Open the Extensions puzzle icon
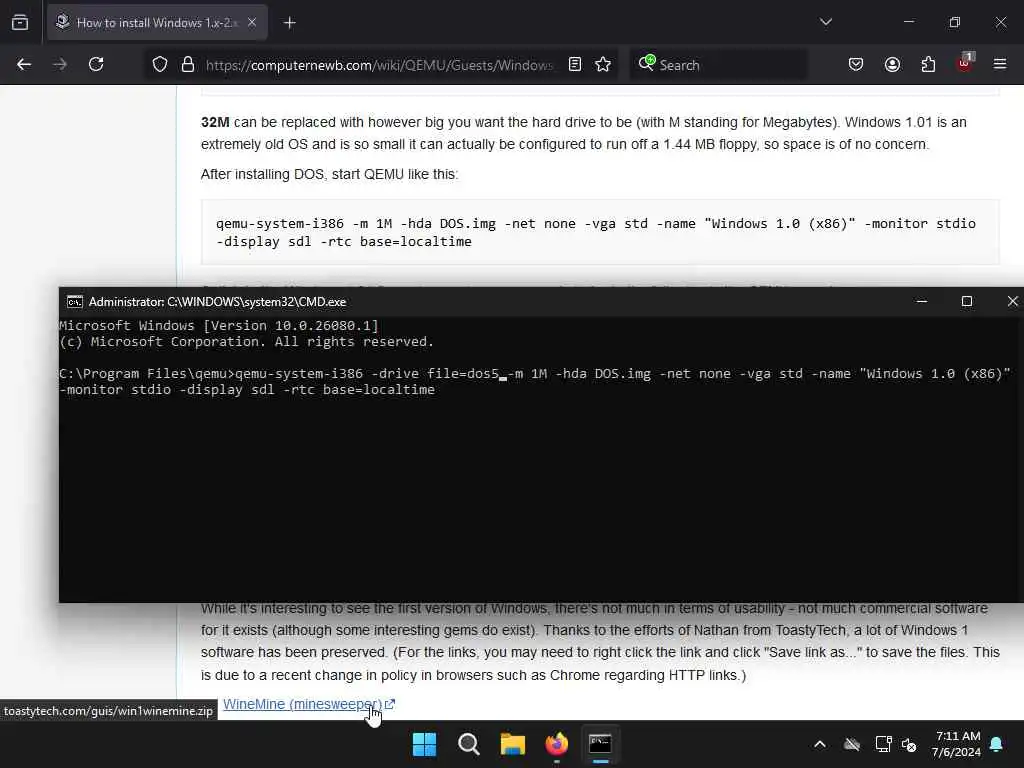Viewport: 1024px width, 768px height. point(928,64)
